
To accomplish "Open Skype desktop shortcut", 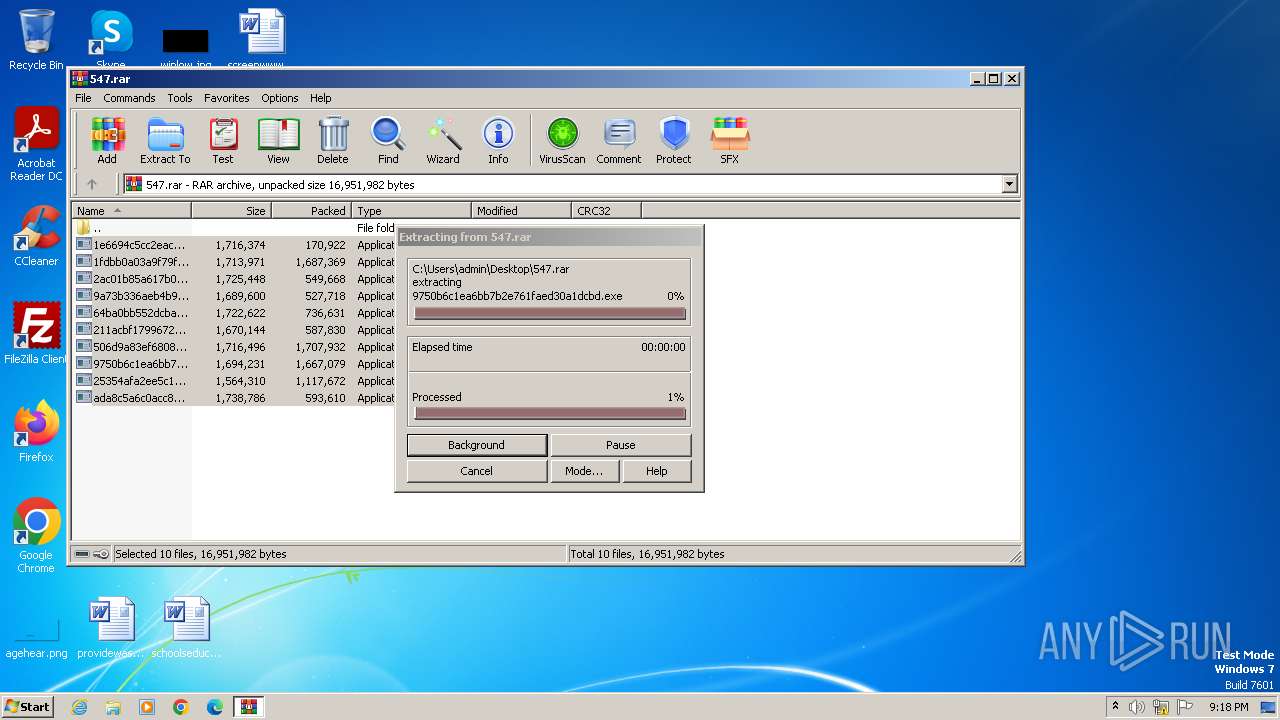I will click(x=110, y=40).
